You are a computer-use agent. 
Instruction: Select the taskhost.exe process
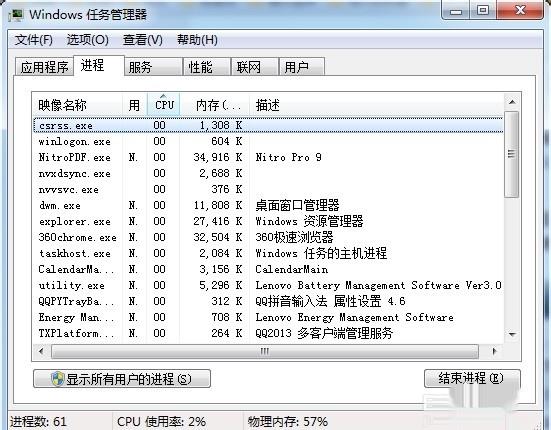(x=268, y=253)
